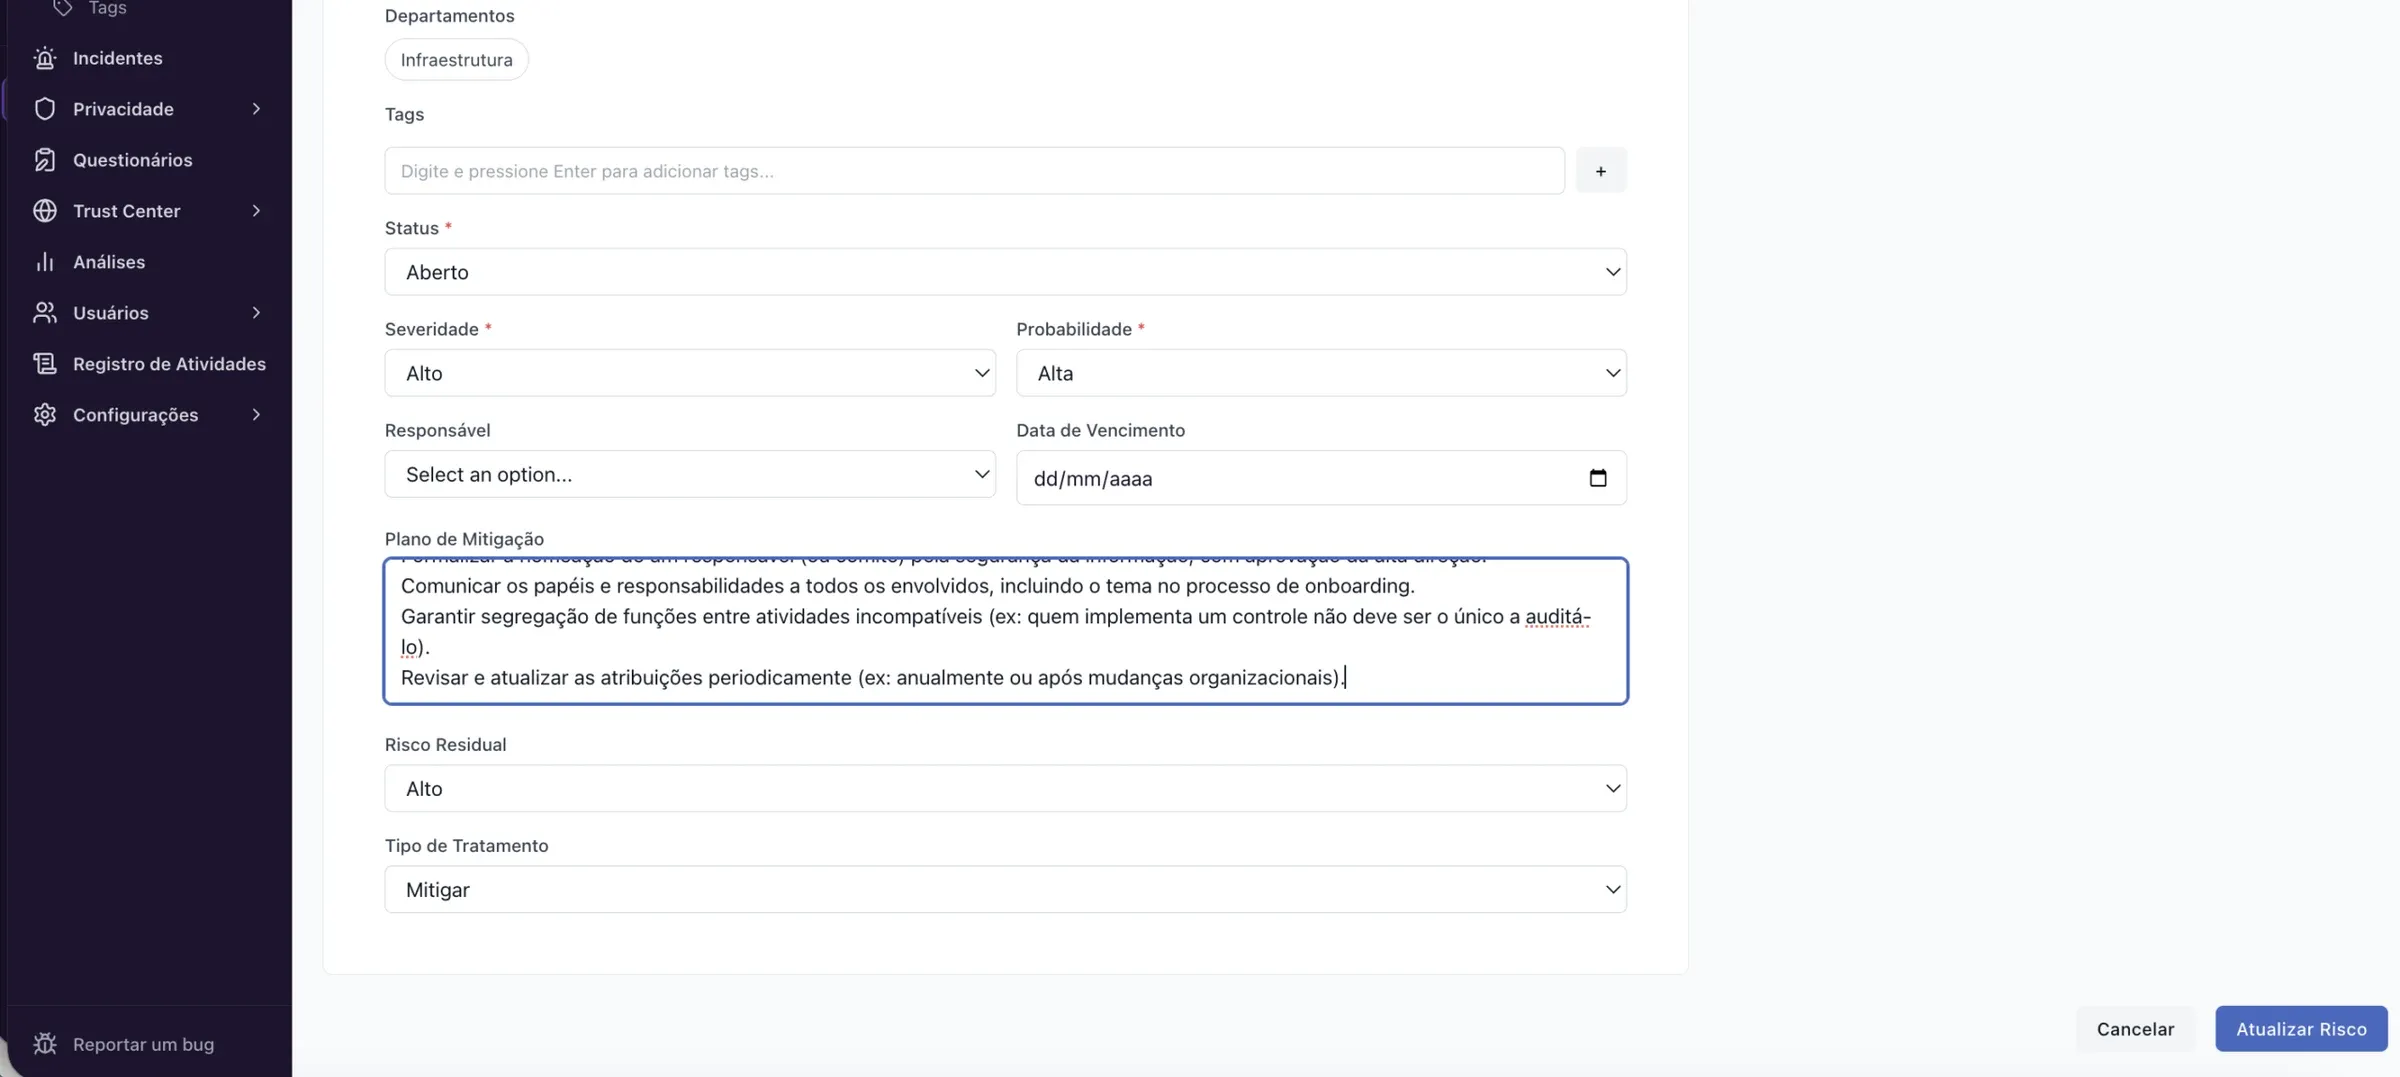Open the calendar picker in Data de Vencimento

click(x=1597, y=478)
